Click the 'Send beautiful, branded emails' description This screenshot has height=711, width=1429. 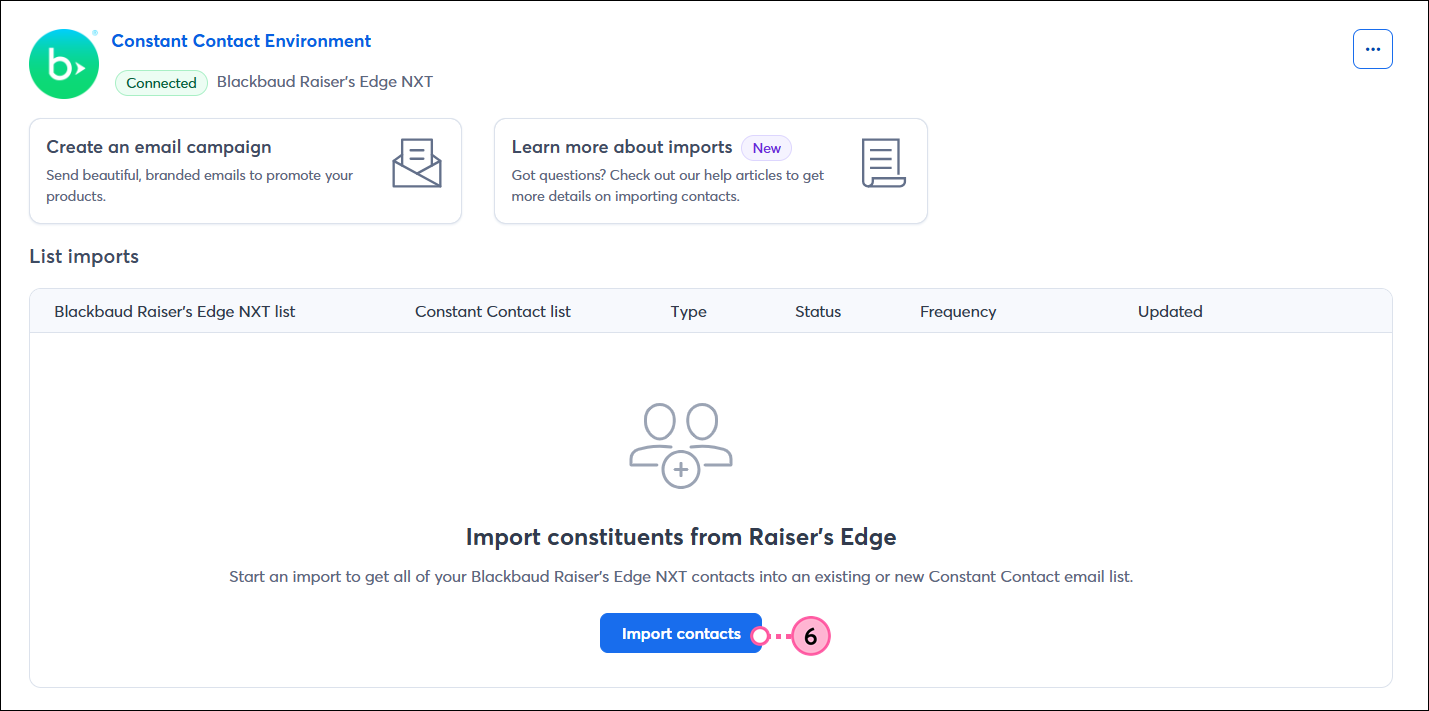click(x=200, y=186)
